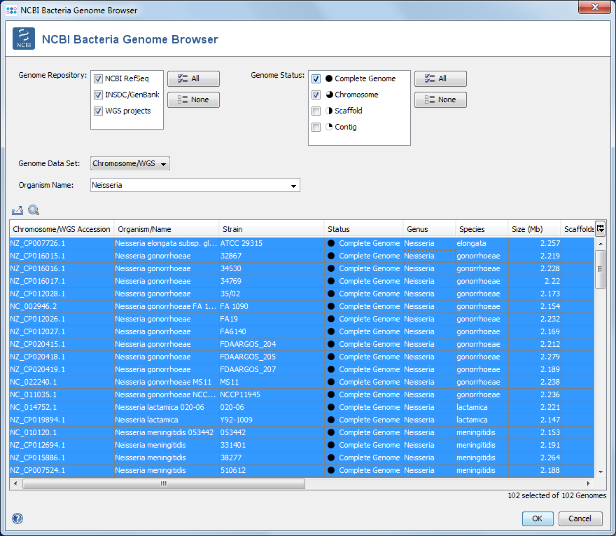Click the magnifier search icon above the table
Viewport: 616px width, 536px height.
pos(34,210)
